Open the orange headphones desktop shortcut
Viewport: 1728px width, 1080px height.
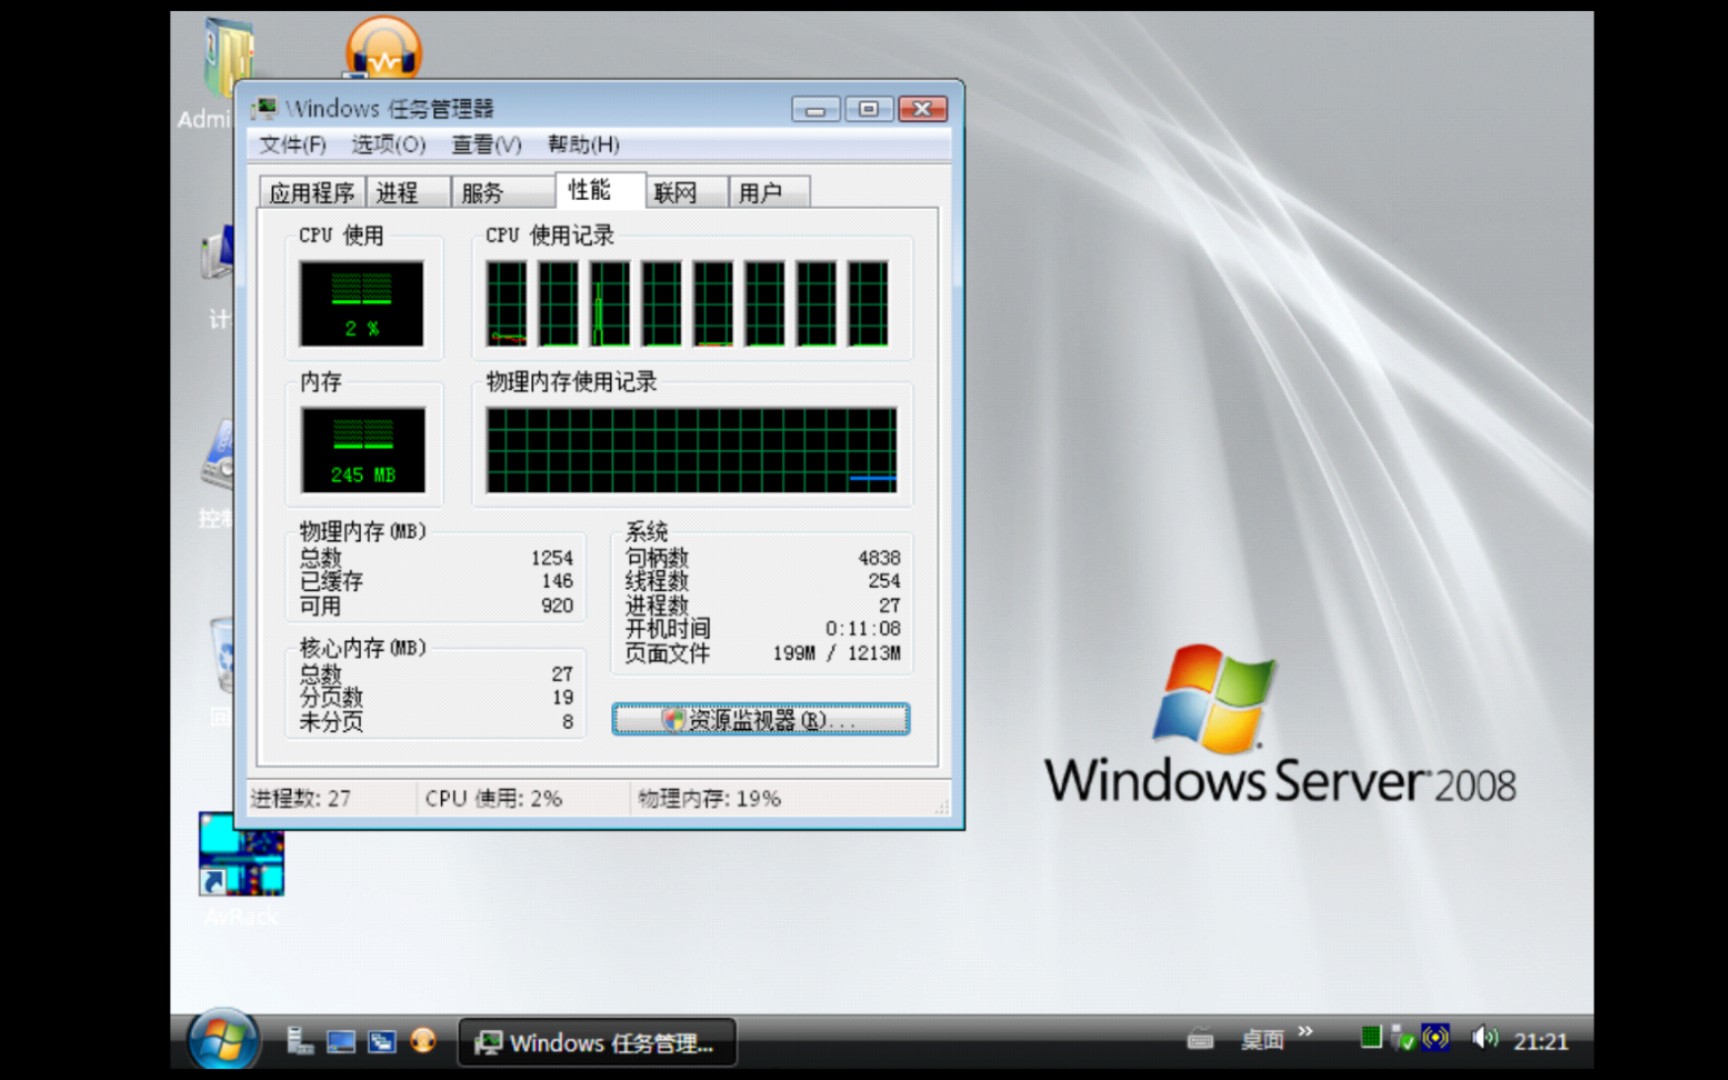pyautogui.click(x=384, y=48)
